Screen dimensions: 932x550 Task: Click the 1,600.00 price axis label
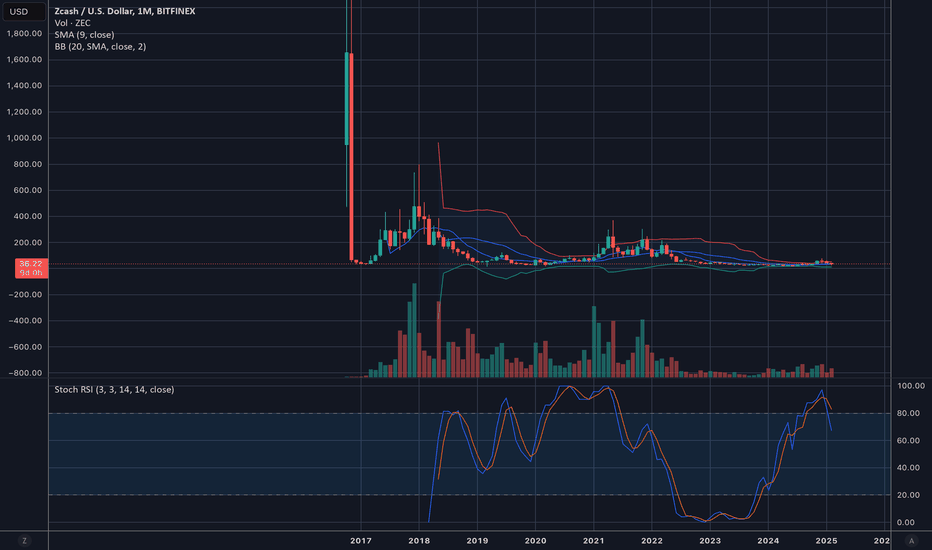[x=24, y=59]
